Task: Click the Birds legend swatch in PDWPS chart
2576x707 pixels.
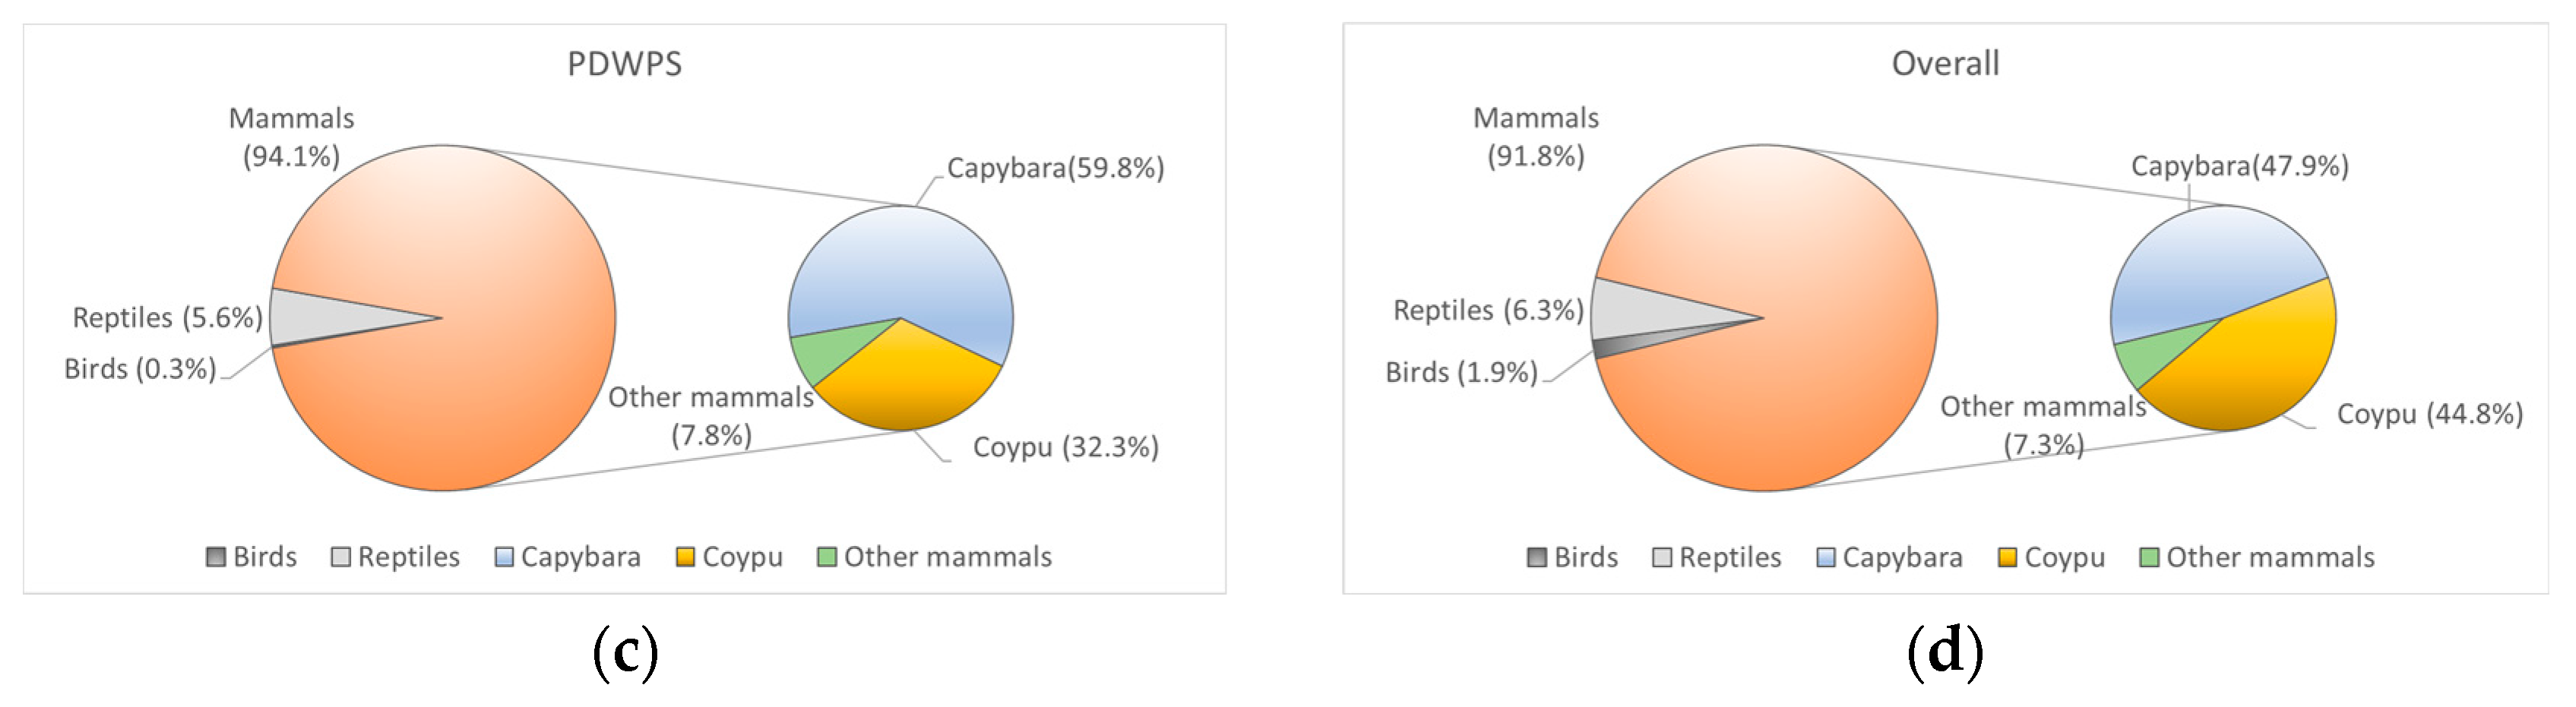Action: click(215, 557)
